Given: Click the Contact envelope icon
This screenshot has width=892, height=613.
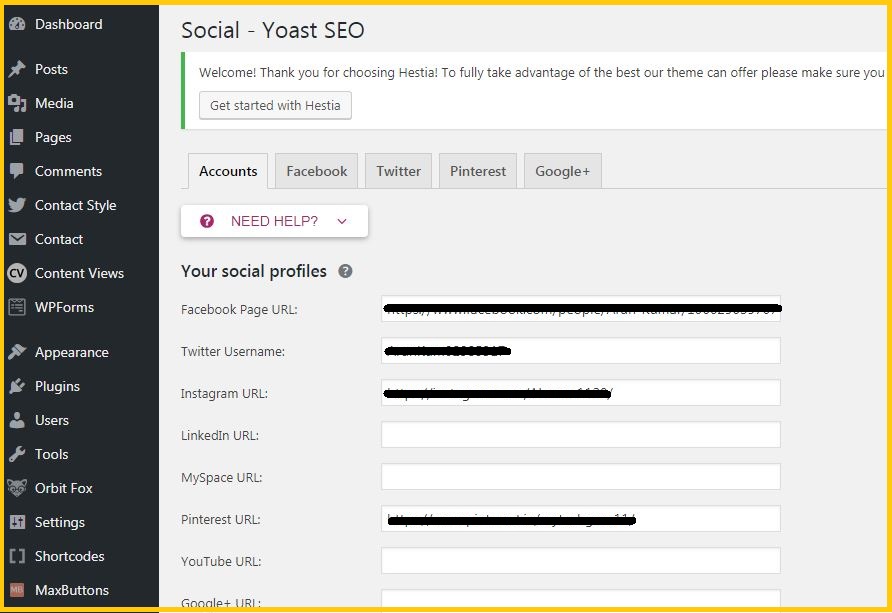Looking at the screenshot, I should coord(17,239).
